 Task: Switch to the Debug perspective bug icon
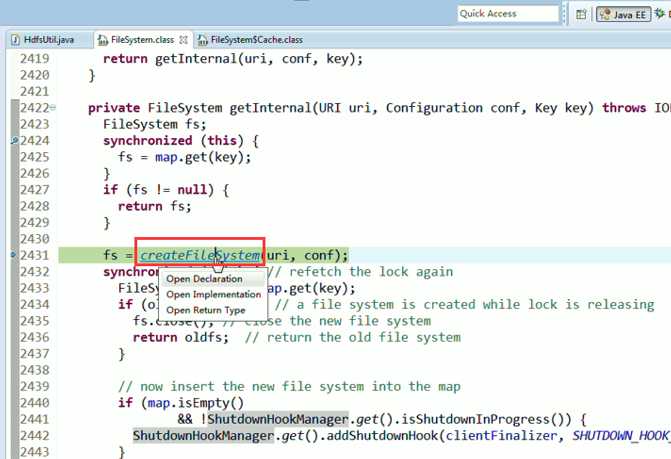pyautogui.click(x=660, y=13)
